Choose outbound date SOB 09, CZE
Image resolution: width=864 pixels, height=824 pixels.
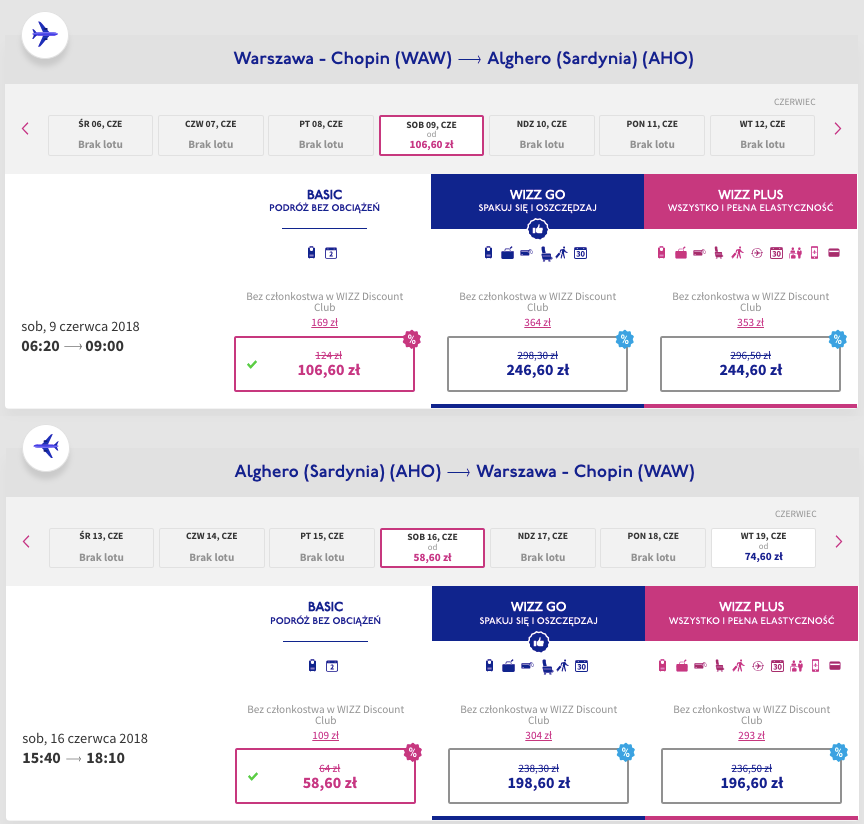[x=431, y=135]
